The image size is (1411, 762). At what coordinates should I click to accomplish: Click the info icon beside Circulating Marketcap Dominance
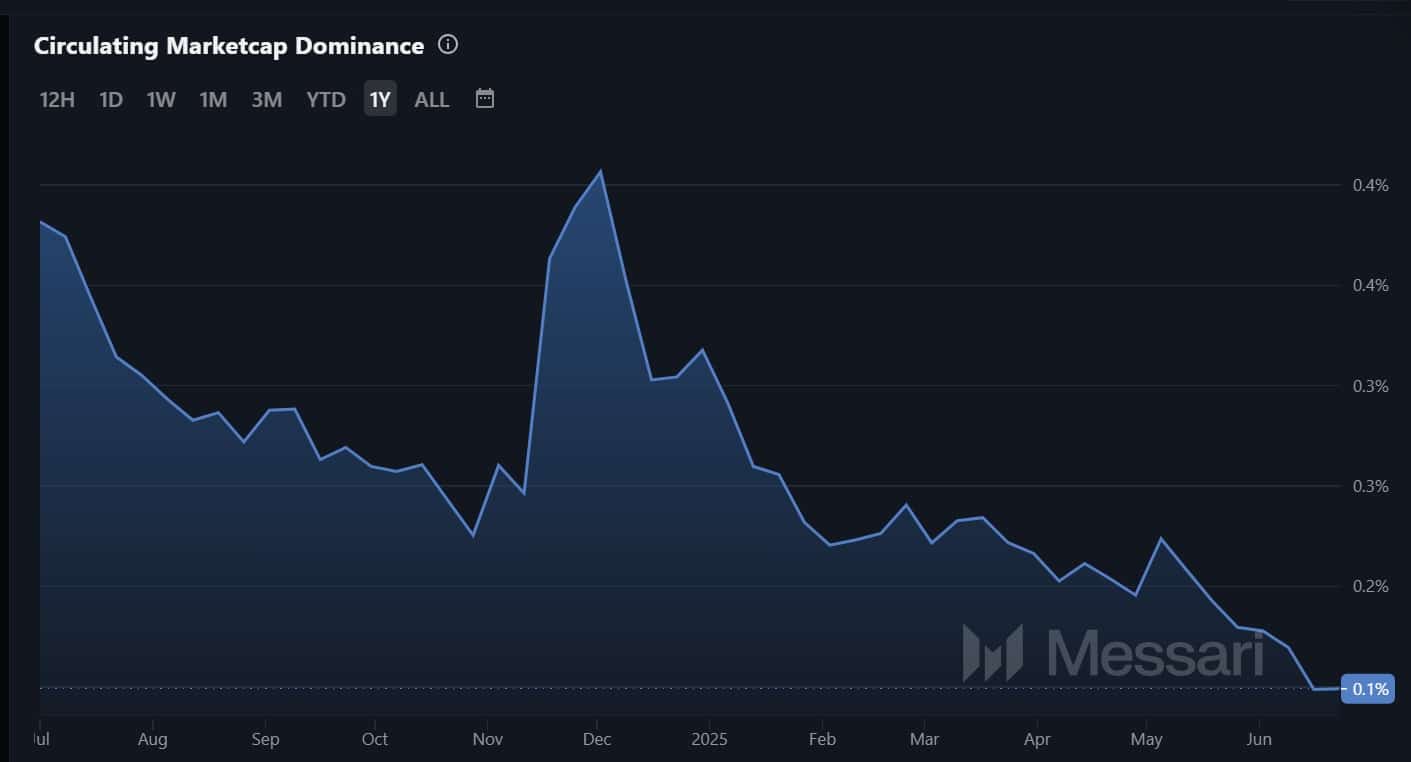pyautogui.click(x=448, y=44)
